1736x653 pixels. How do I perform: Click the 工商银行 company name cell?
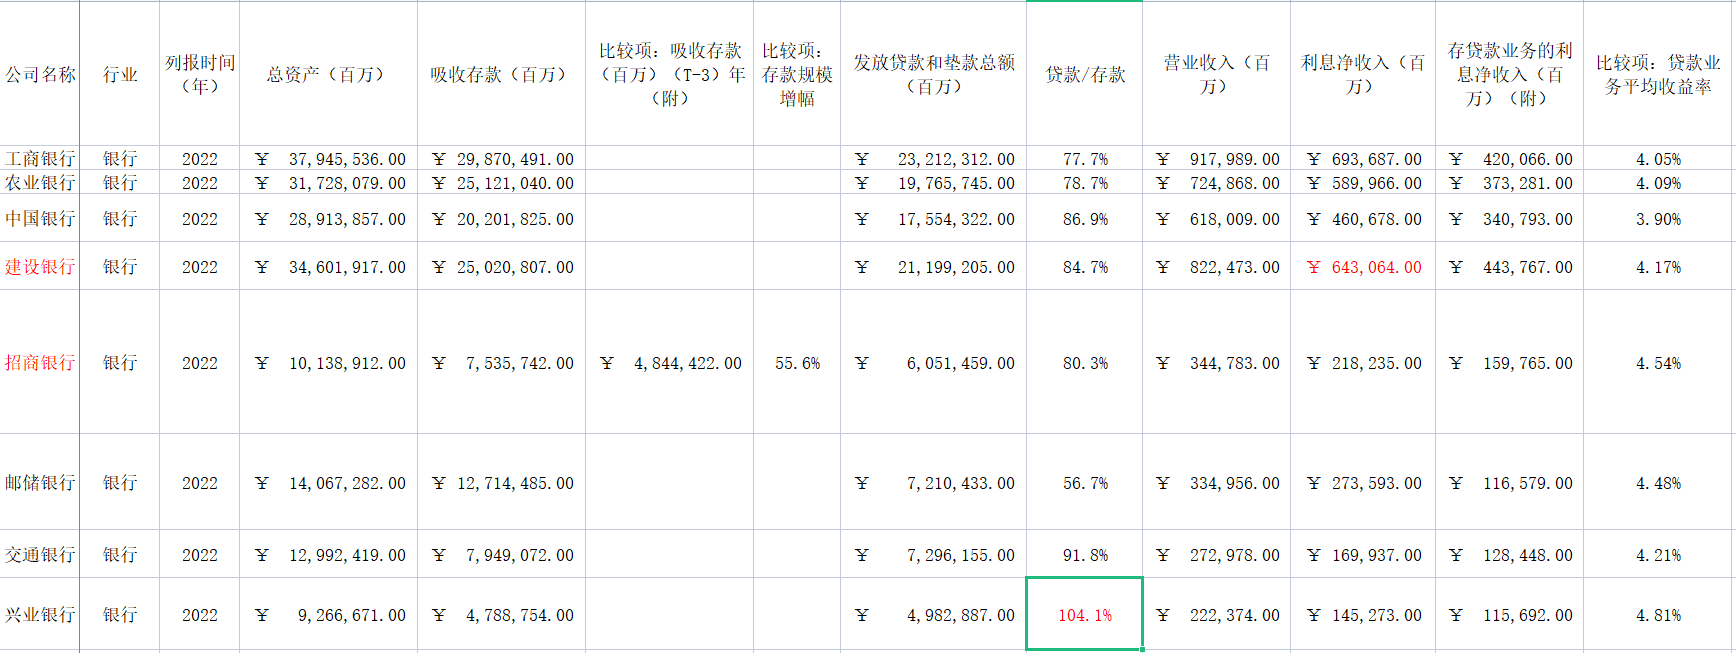[40, 159]
